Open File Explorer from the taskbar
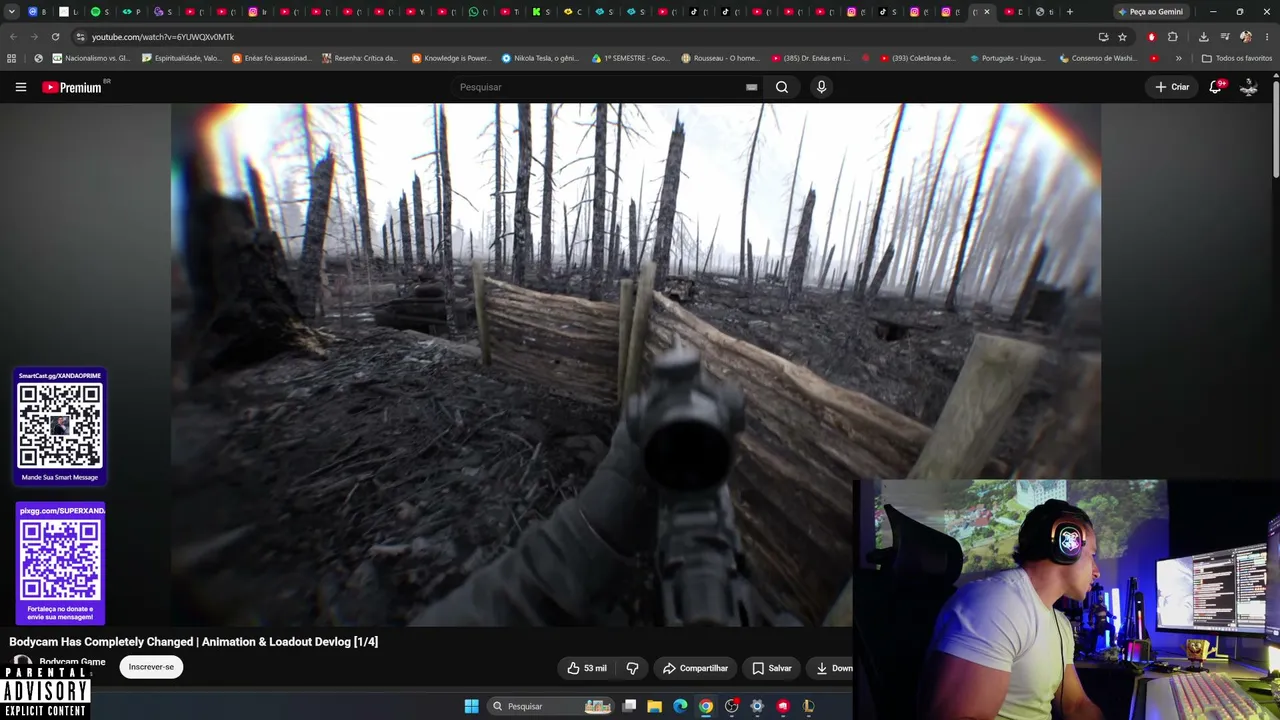 (x=654, y=706)
